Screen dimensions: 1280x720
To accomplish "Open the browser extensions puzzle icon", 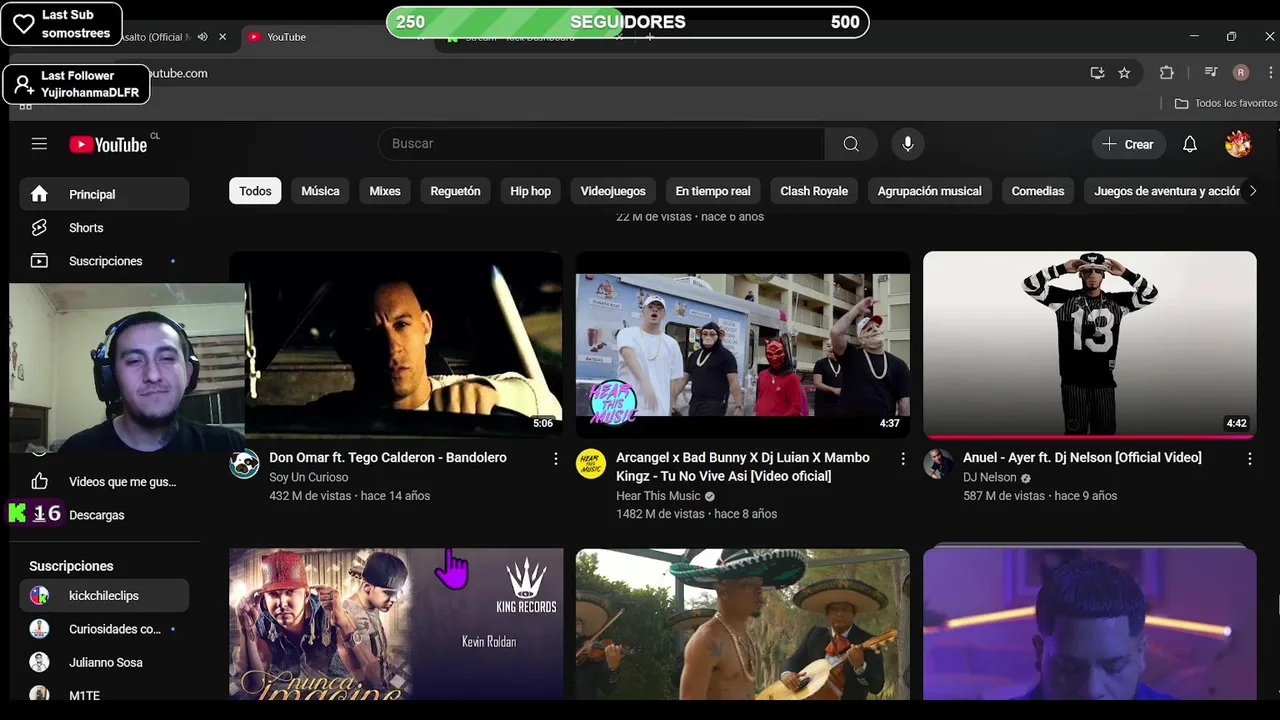I will [x=1166, y=73].
